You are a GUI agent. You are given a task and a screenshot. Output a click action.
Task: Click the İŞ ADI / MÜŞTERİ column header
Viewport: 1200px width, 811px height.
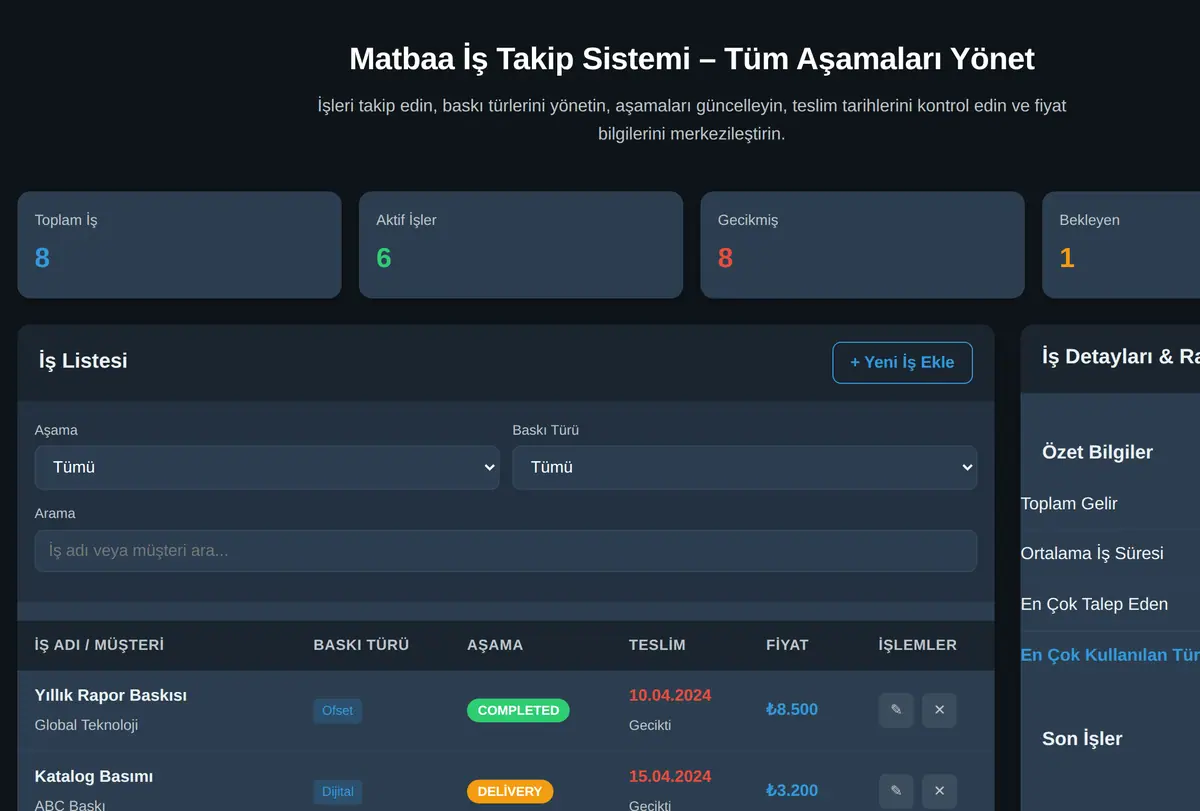click(x=99, y=645)
